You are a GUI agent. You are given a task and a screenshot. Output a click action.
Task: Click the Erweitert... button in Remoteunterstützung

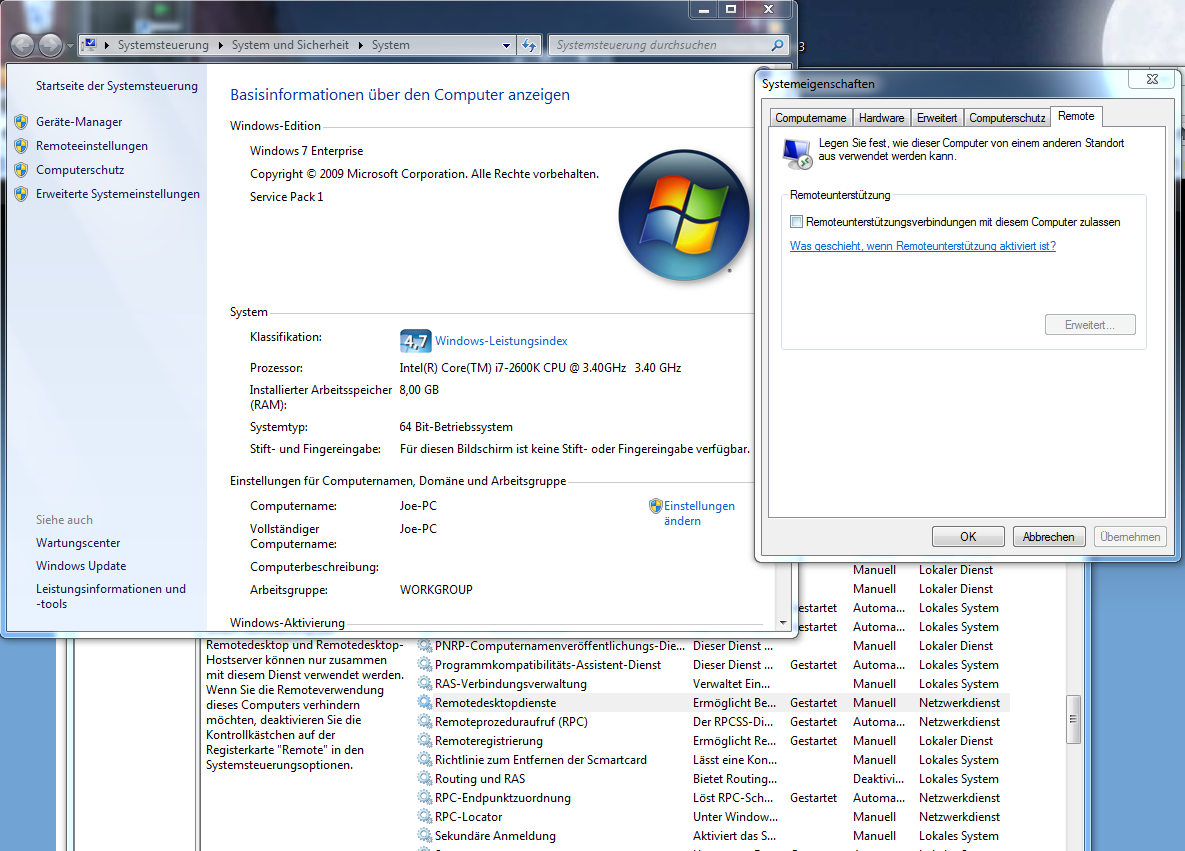coord(1090,325)
